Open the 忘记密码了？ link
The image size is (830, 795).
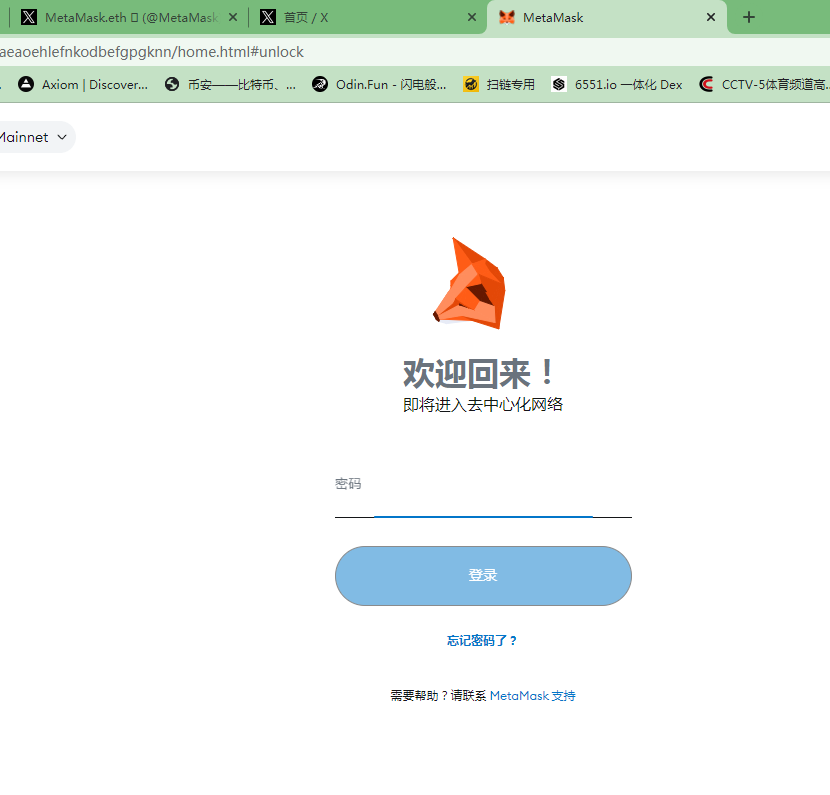tap(482, 640)
